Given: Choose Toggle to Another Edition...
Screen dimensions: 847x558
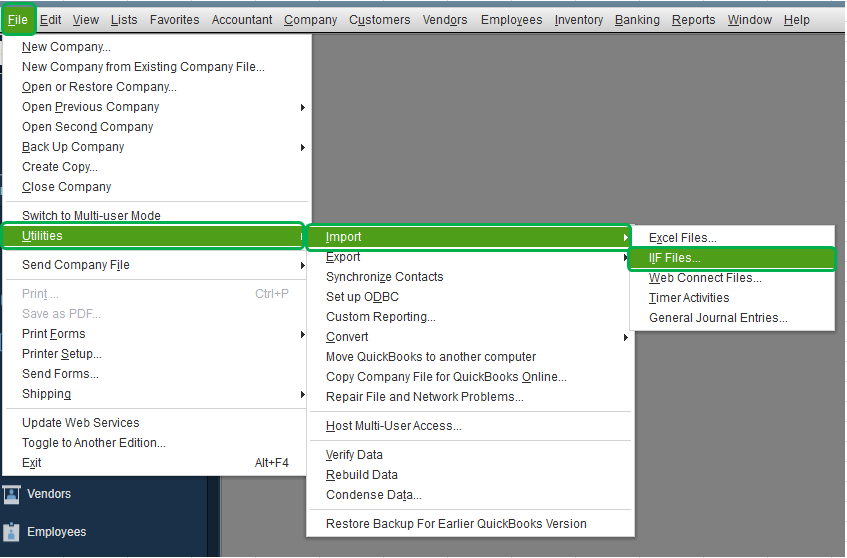Looking at the screenshot, I should 156,443.
